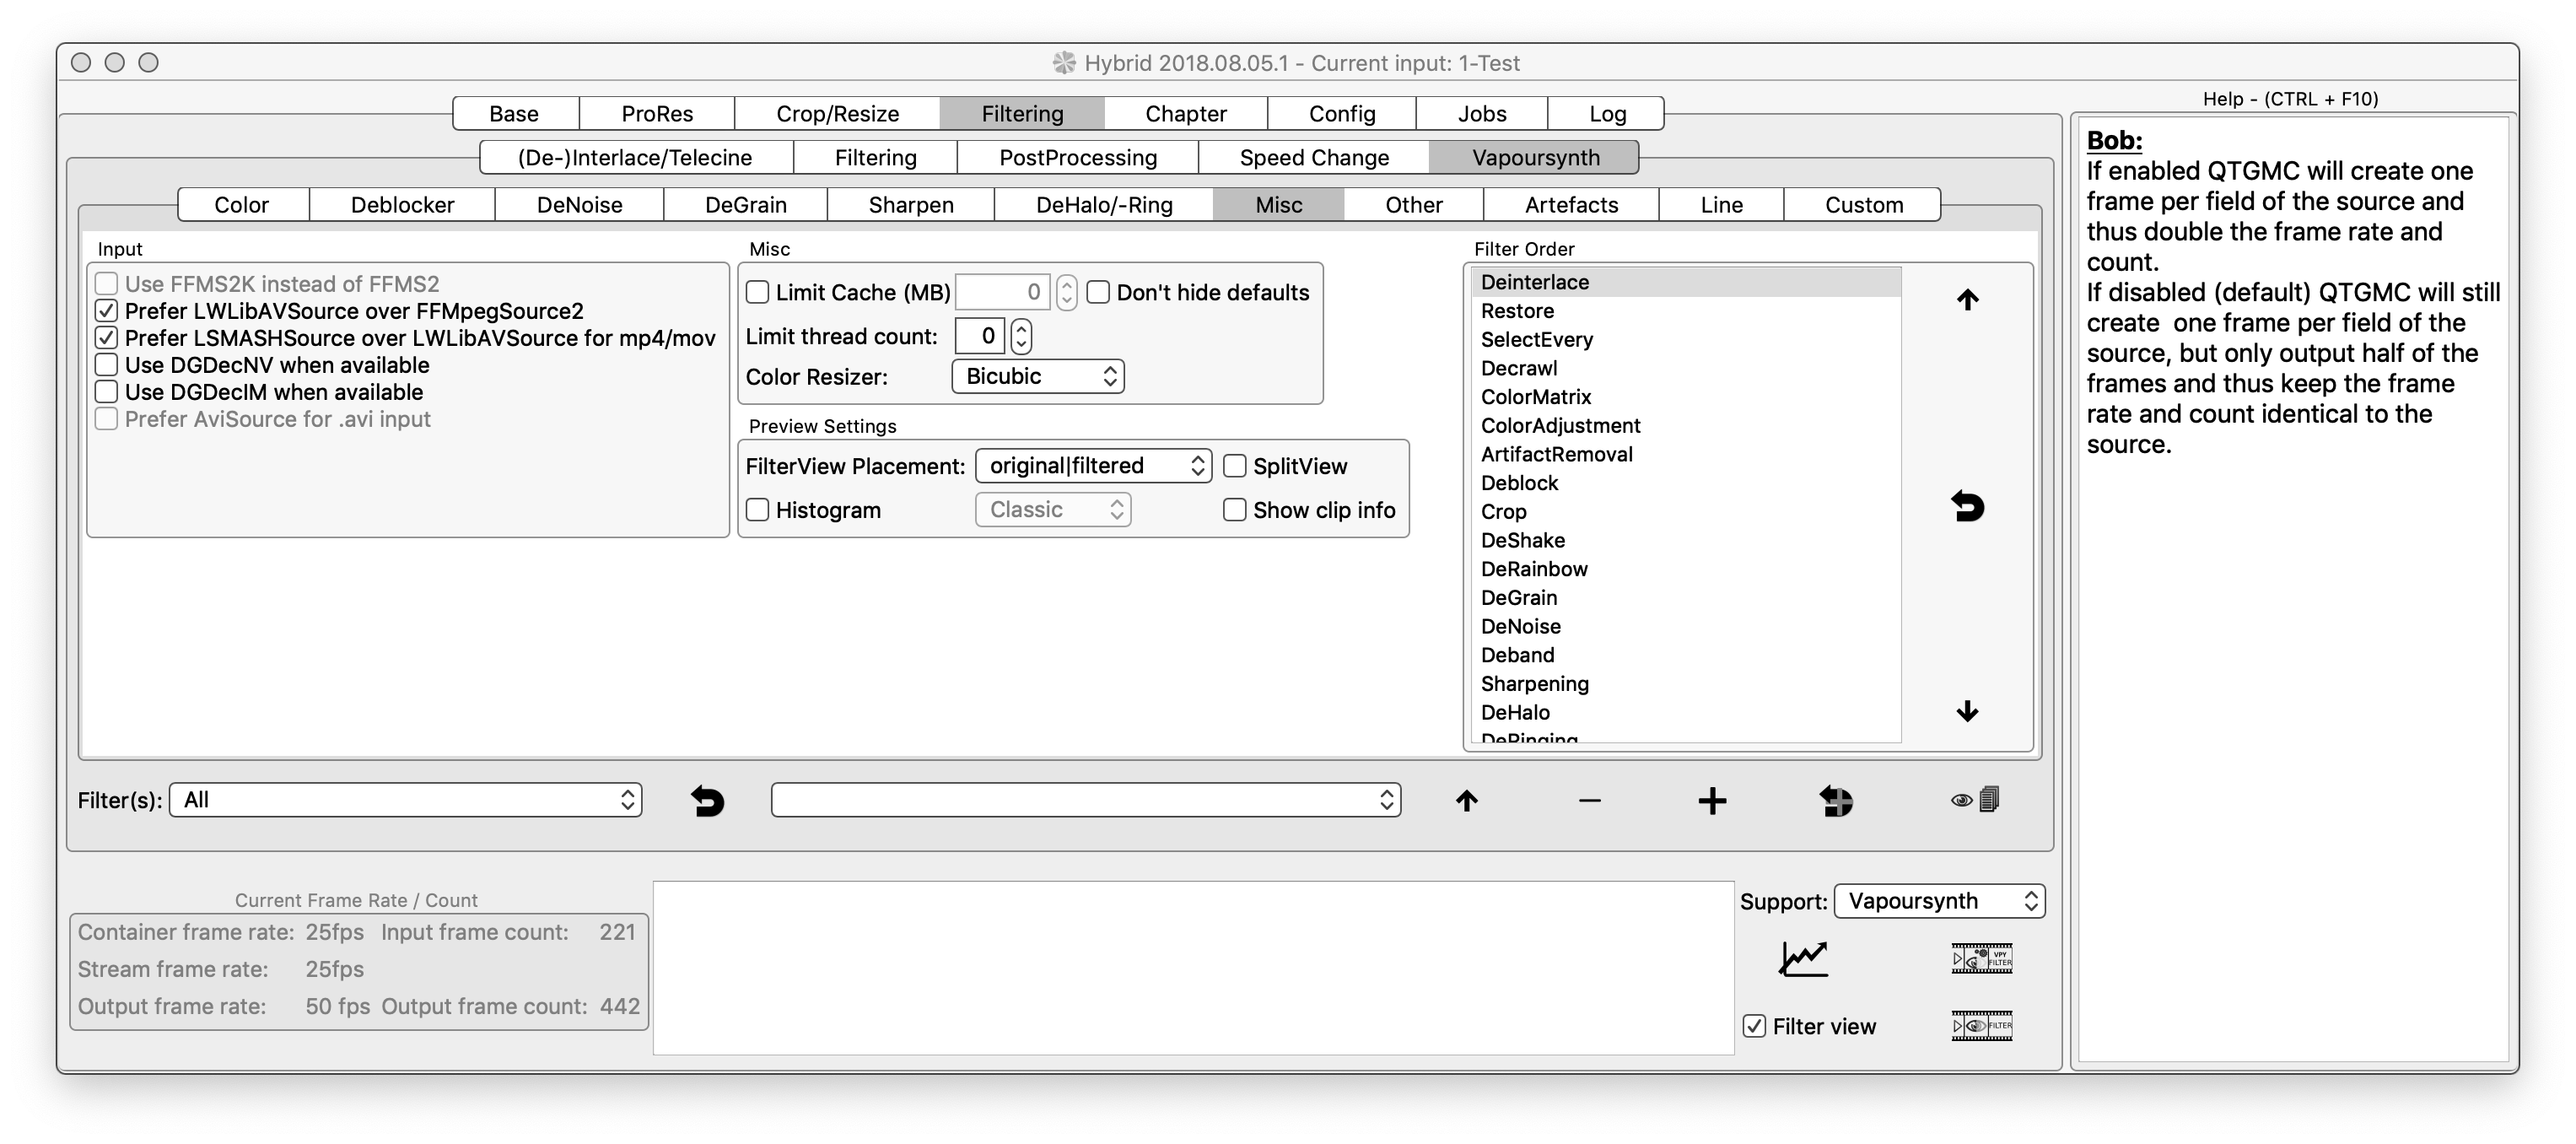Switch to the Crop/Resize tab
The width and height of the screenshot is (2576, 1144).
click(837, 114)
